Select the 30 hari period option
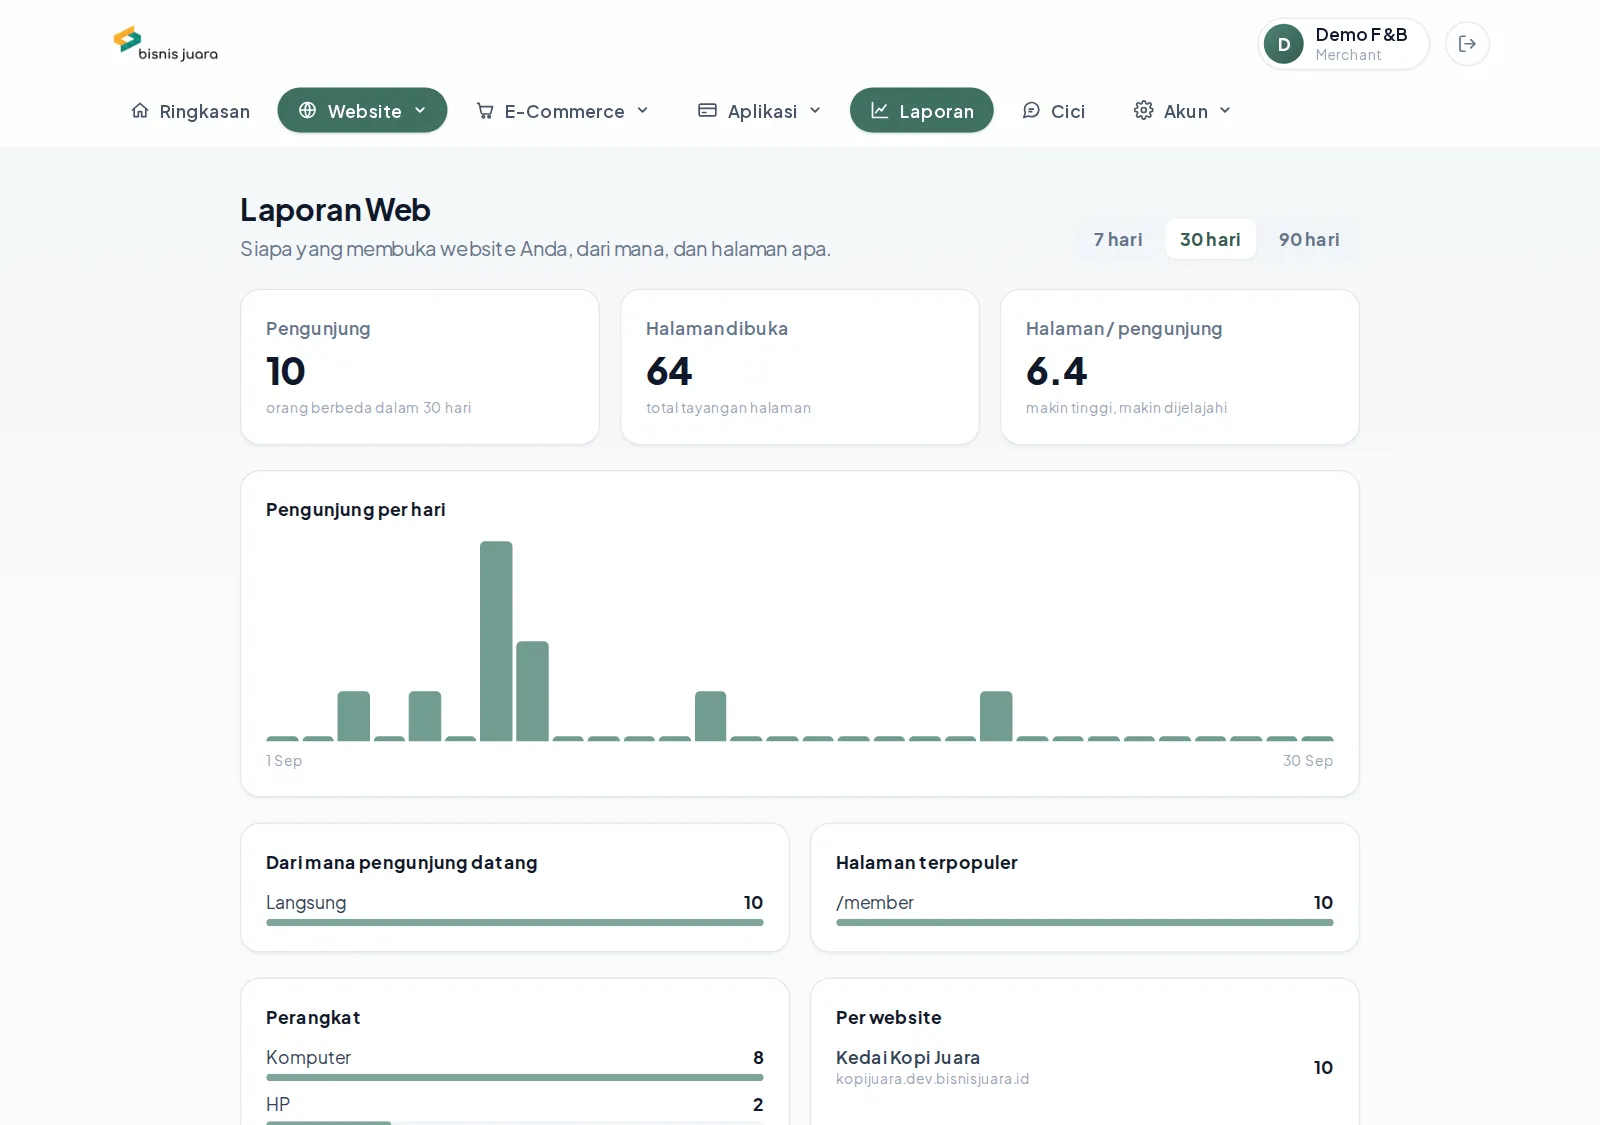Image resolution: width=1600 pixels, height=1125 pixels. 1210,239
